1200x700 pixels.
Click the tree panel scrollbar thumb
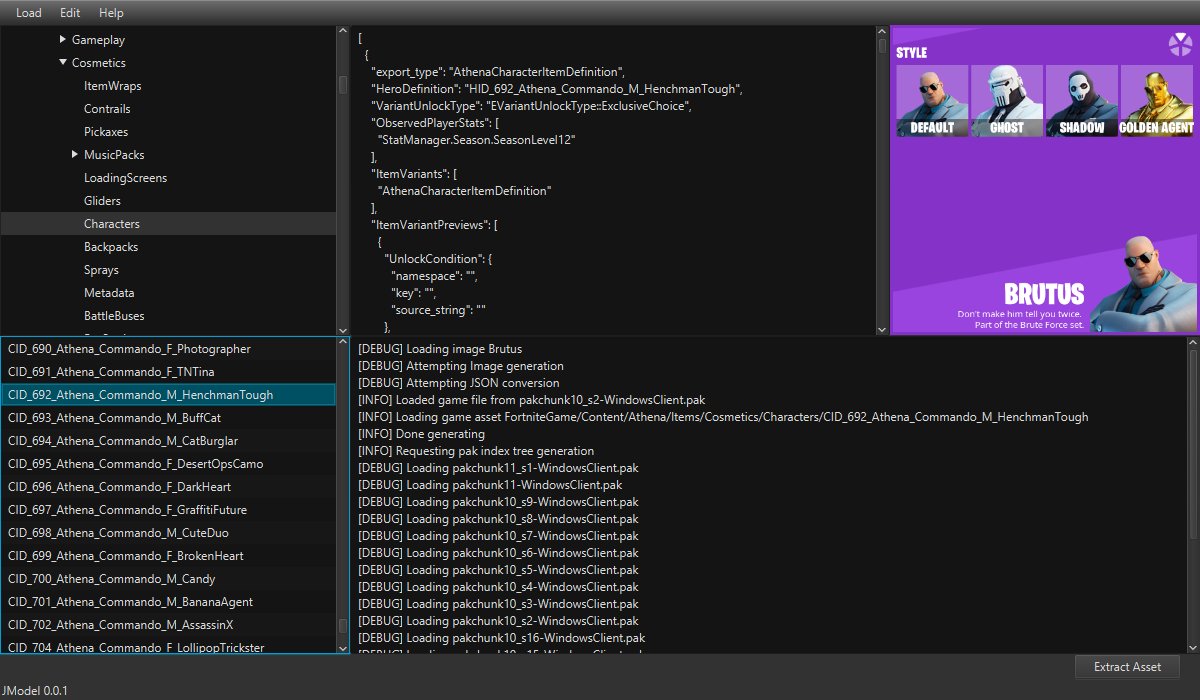[x=343, y=85]
